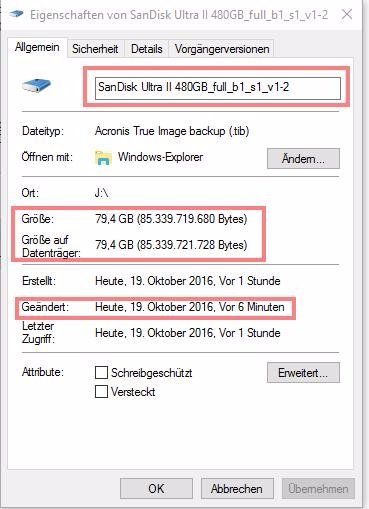Click the Übernehmen button
369x509 pixels.
(x=318, y=489)
